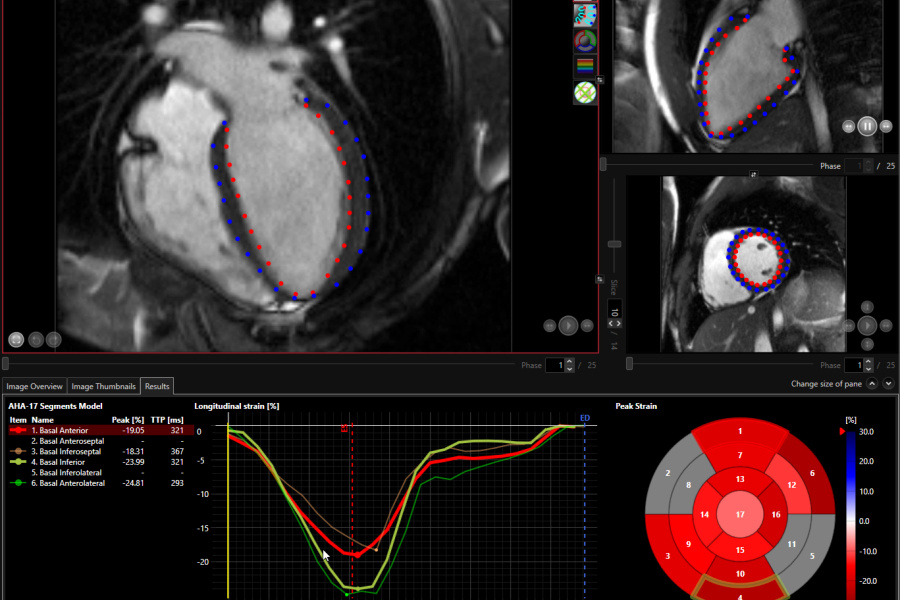Switch to the Image Overview tab

point(34,386)
